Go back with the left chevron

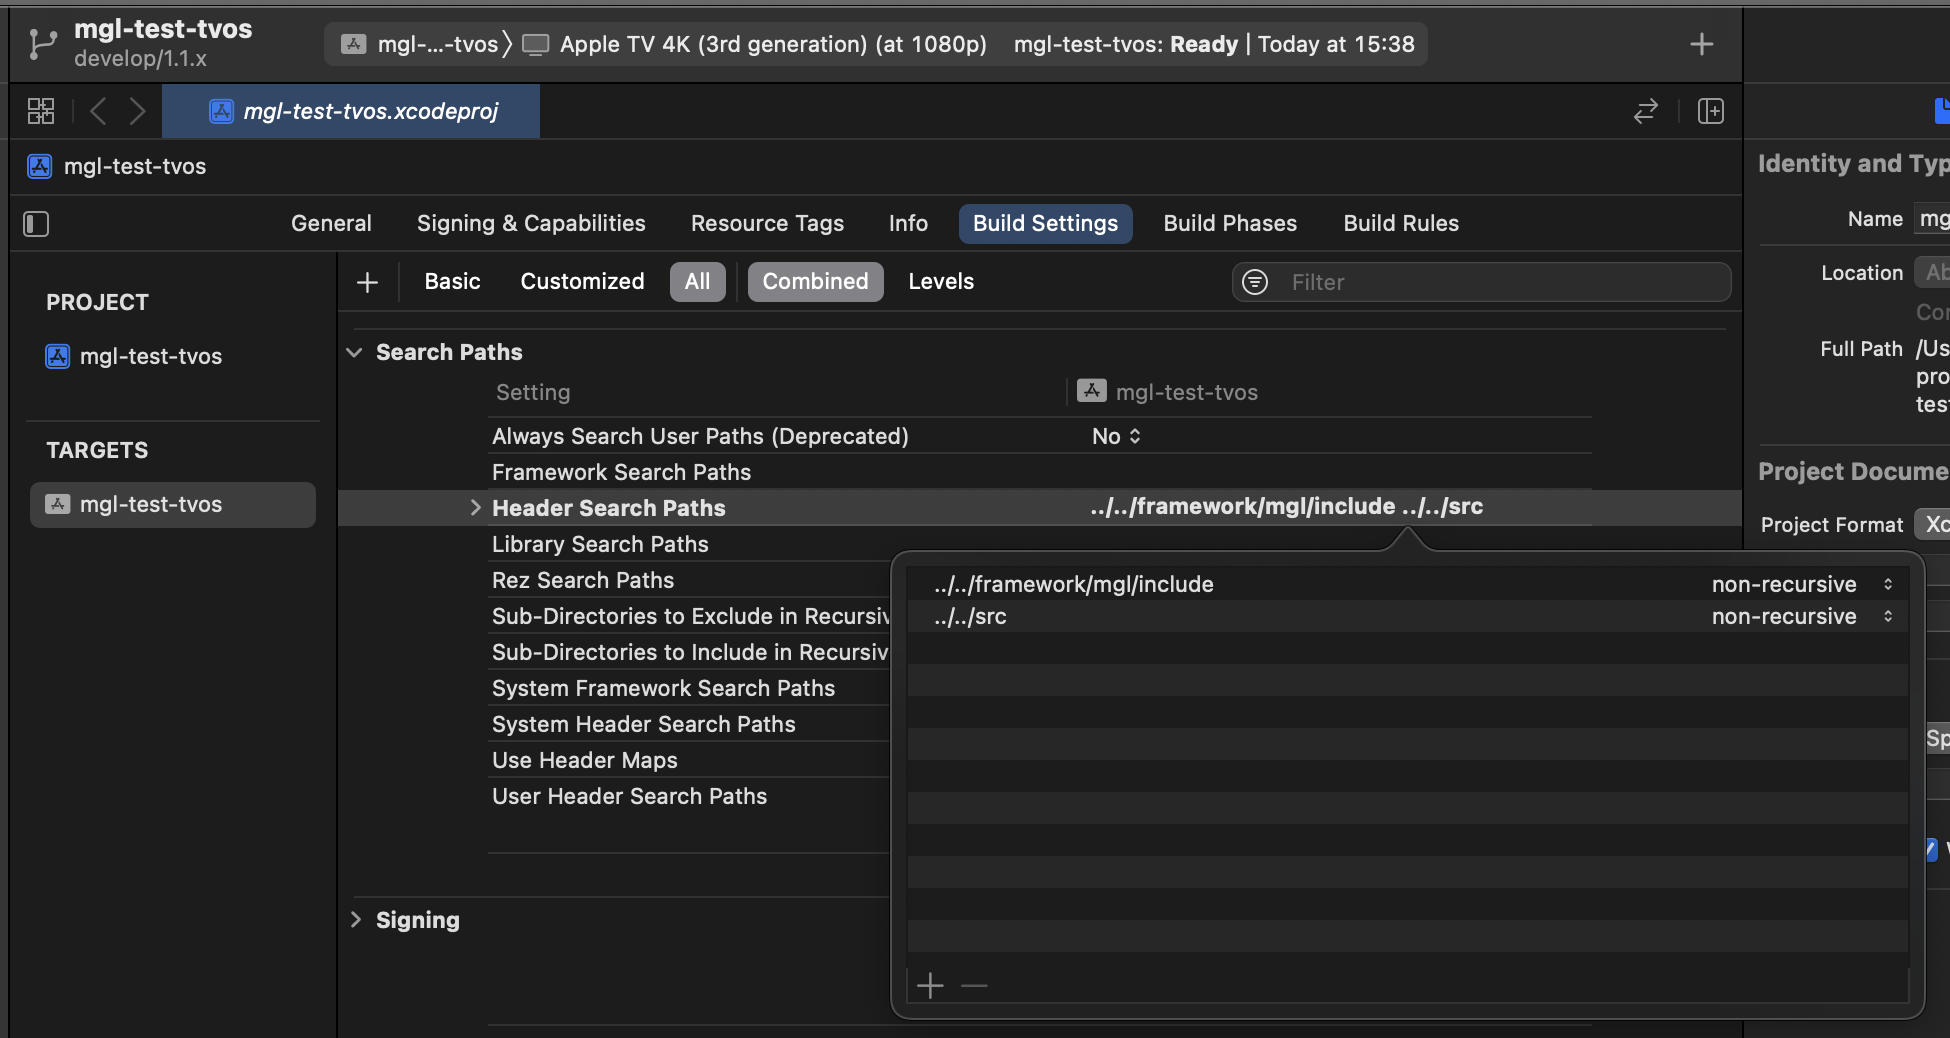(98, 111)
